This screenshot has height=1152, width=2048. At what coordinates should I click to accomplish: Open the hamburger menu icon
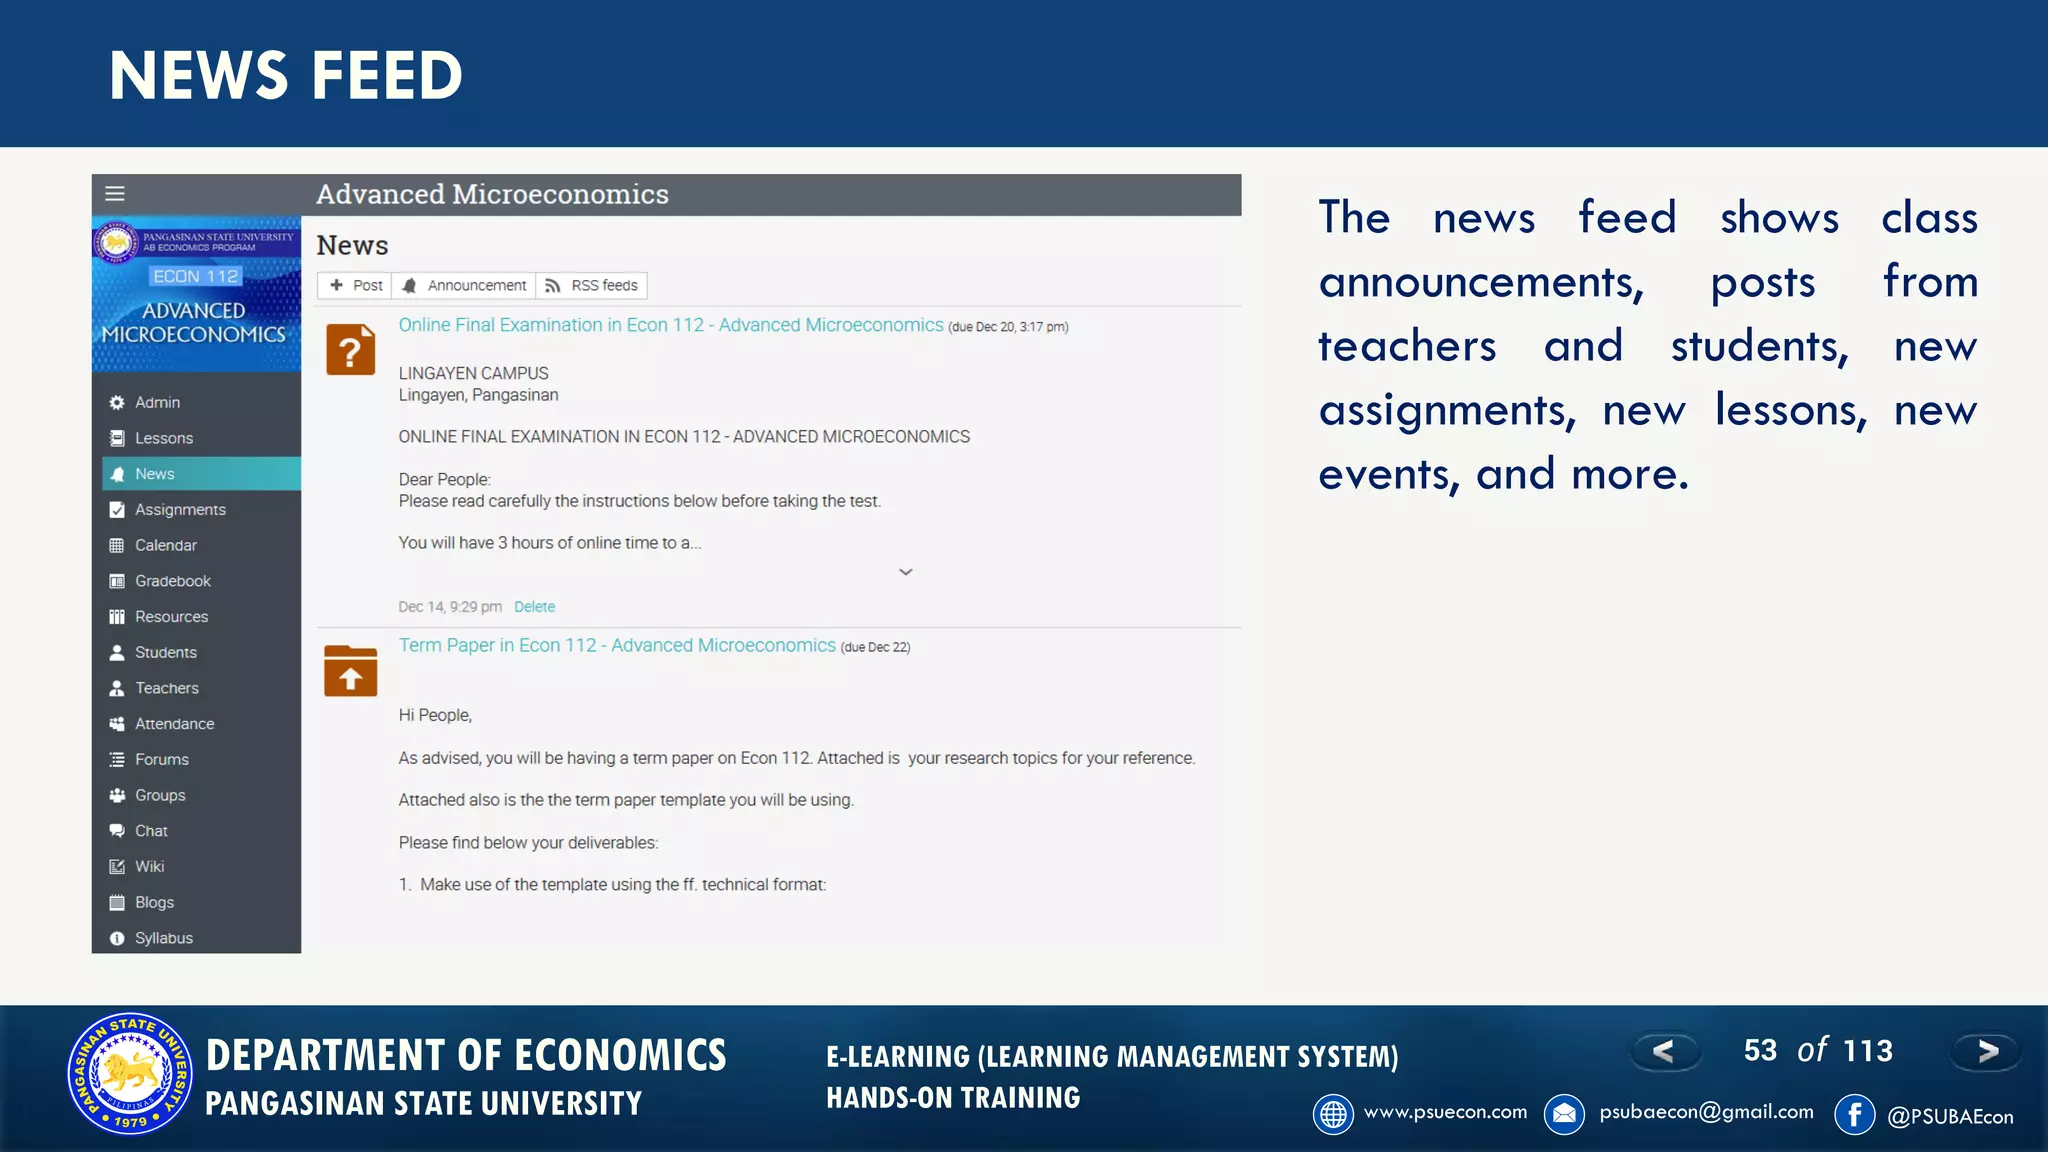pos(115,194)
